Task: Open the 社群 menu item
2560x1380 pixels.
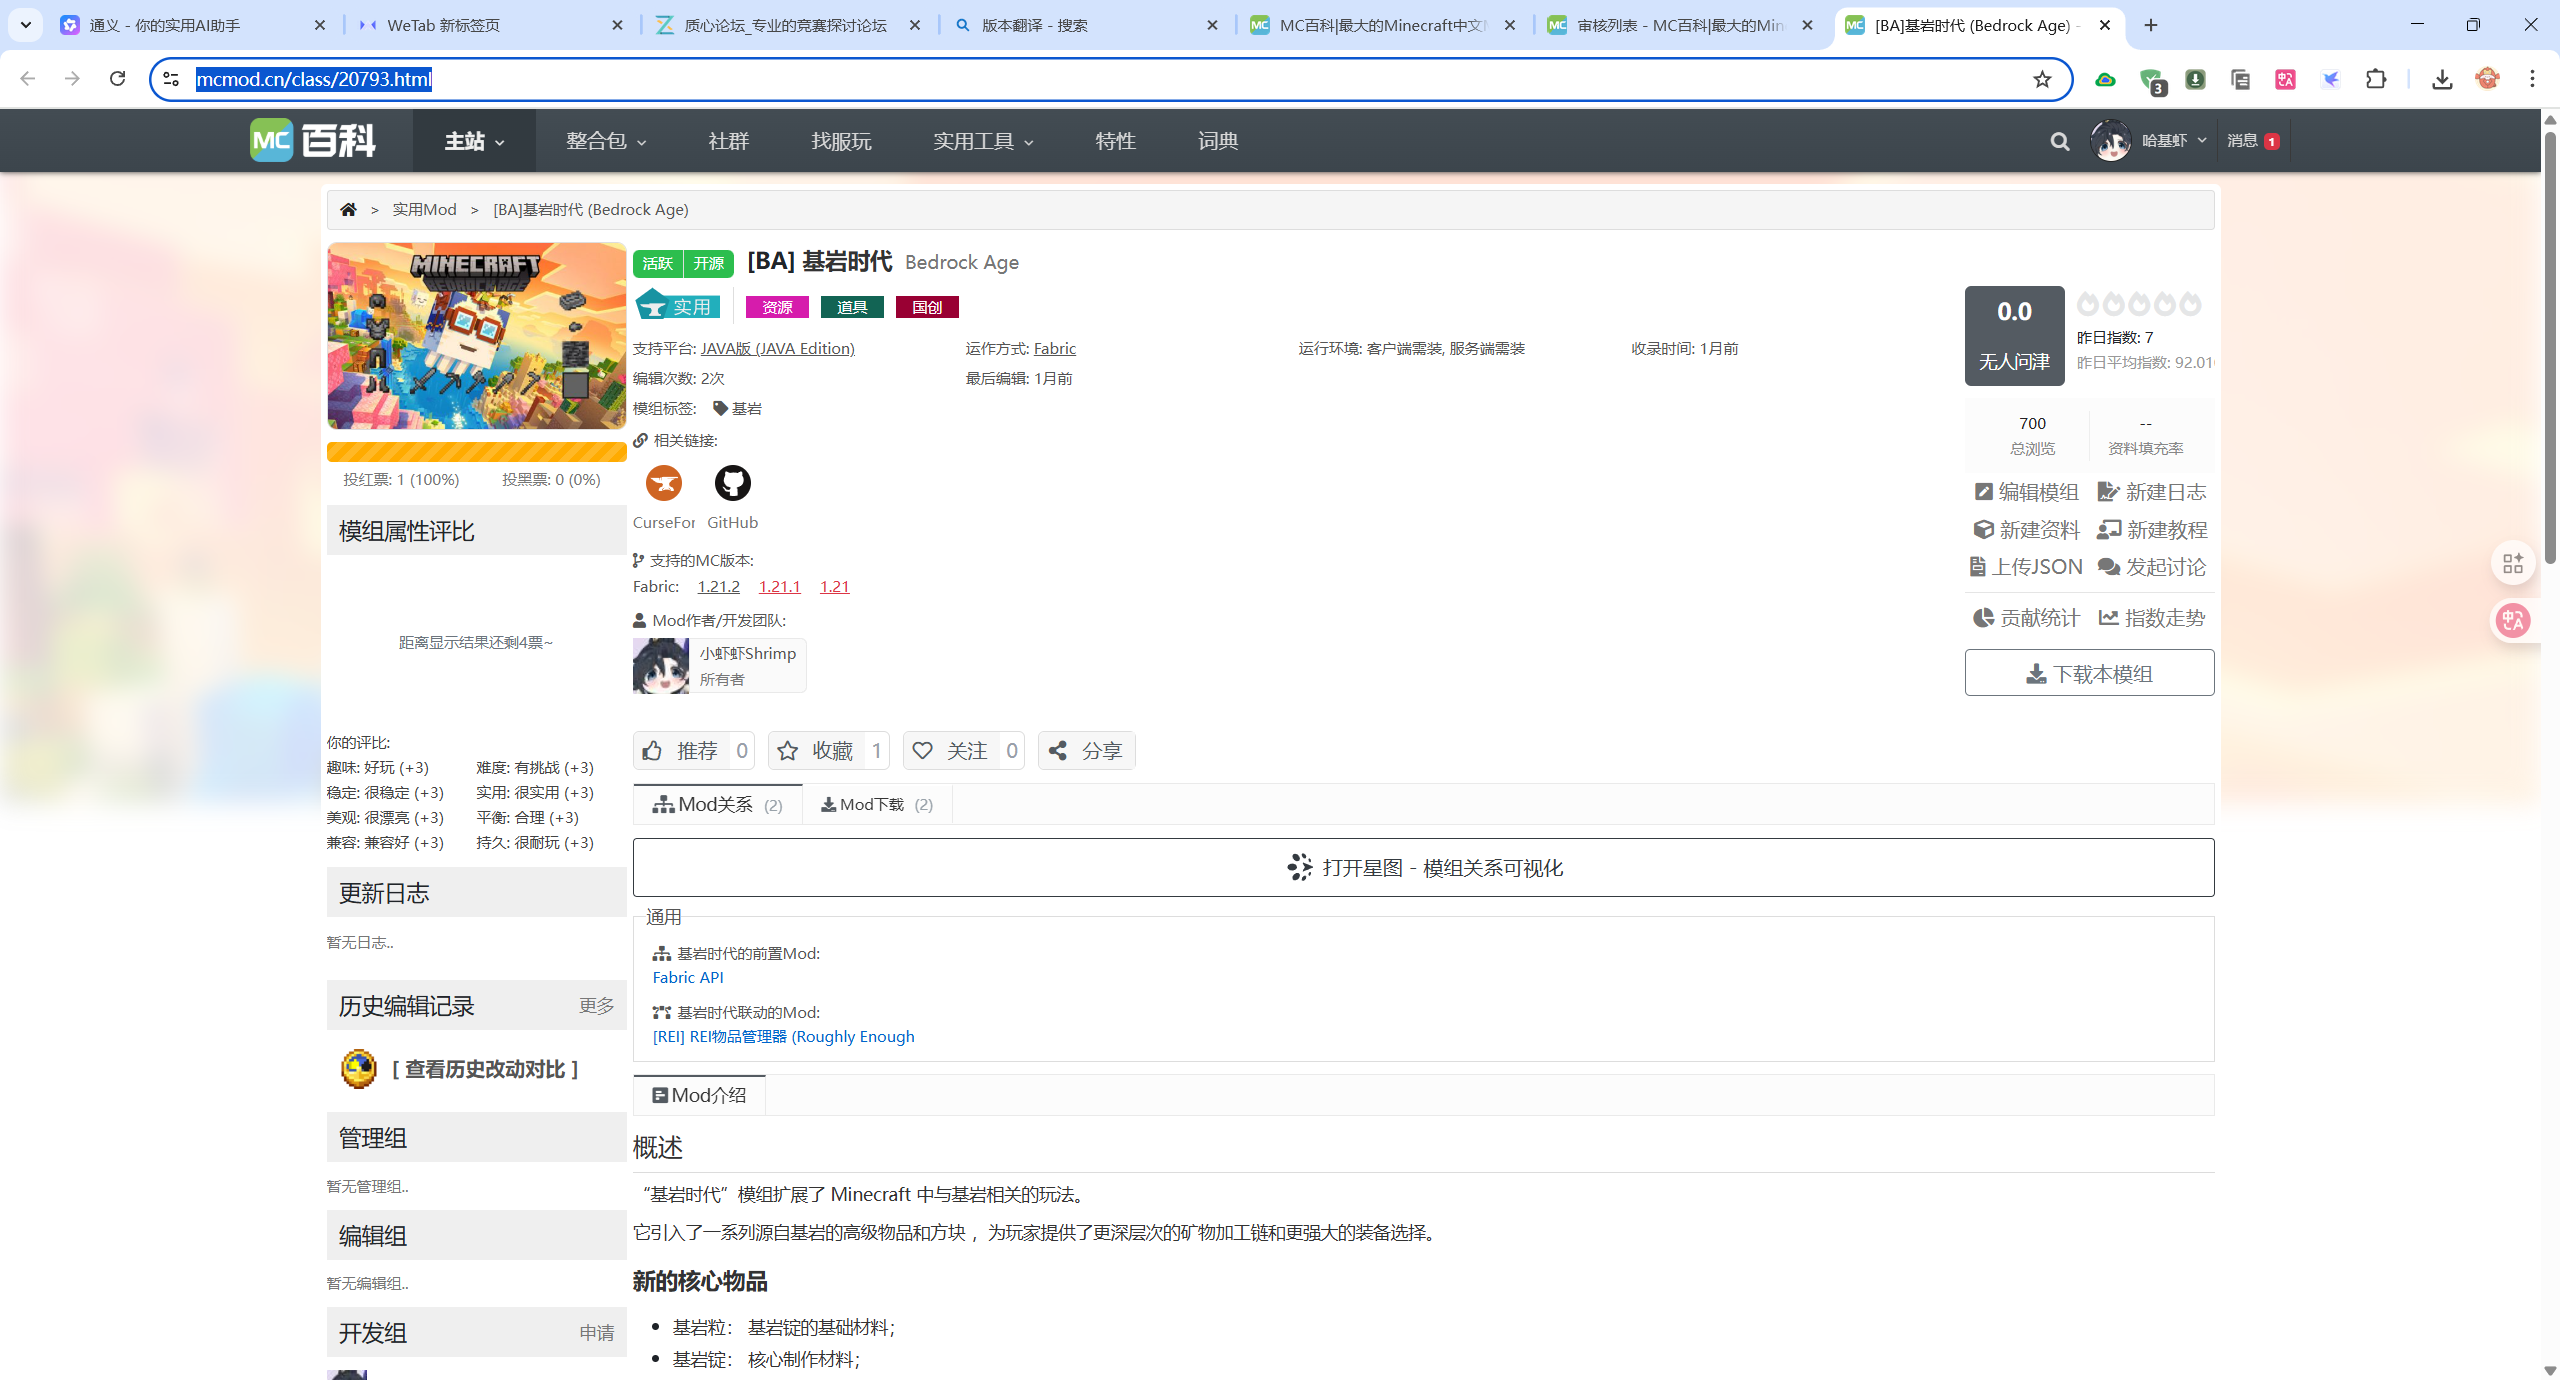Action: tap(728, 141)
